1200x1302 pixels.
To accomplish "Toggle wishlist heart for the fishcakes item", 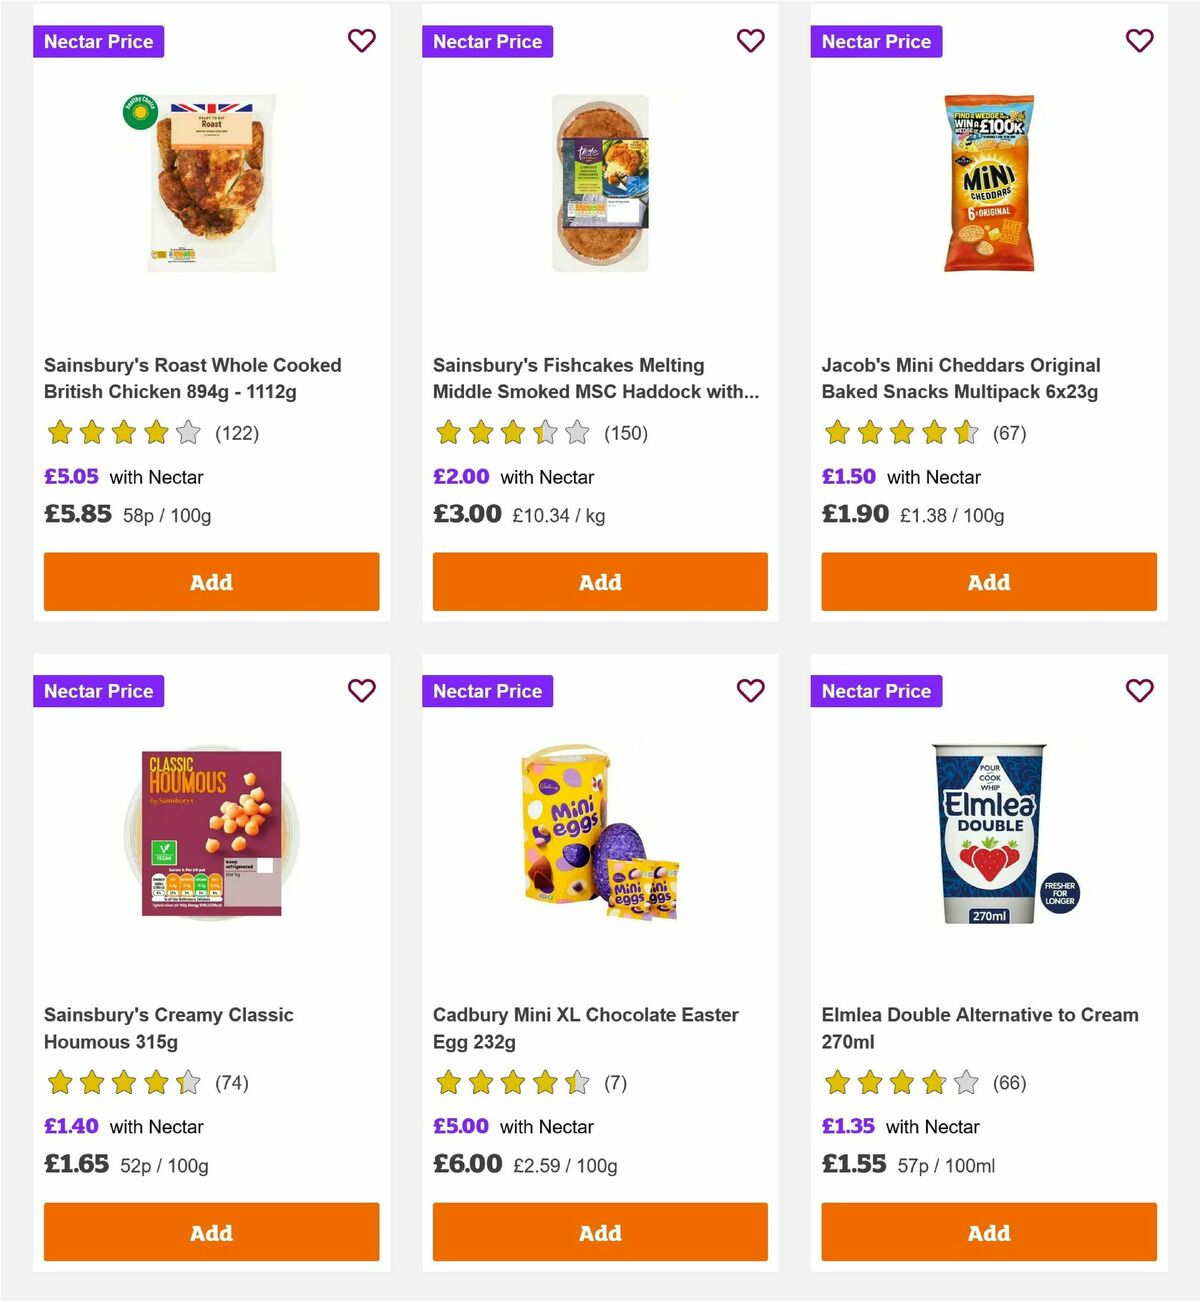I will click(x=750, y=41).
